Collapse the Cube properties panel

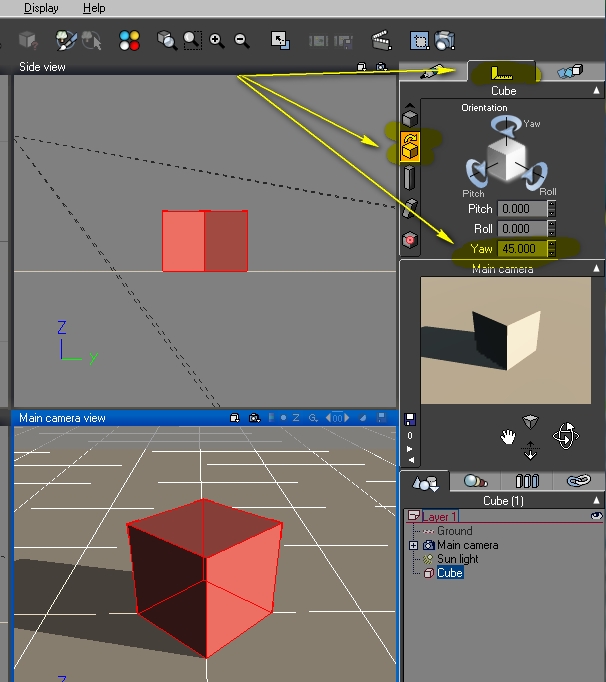[597, 90]
